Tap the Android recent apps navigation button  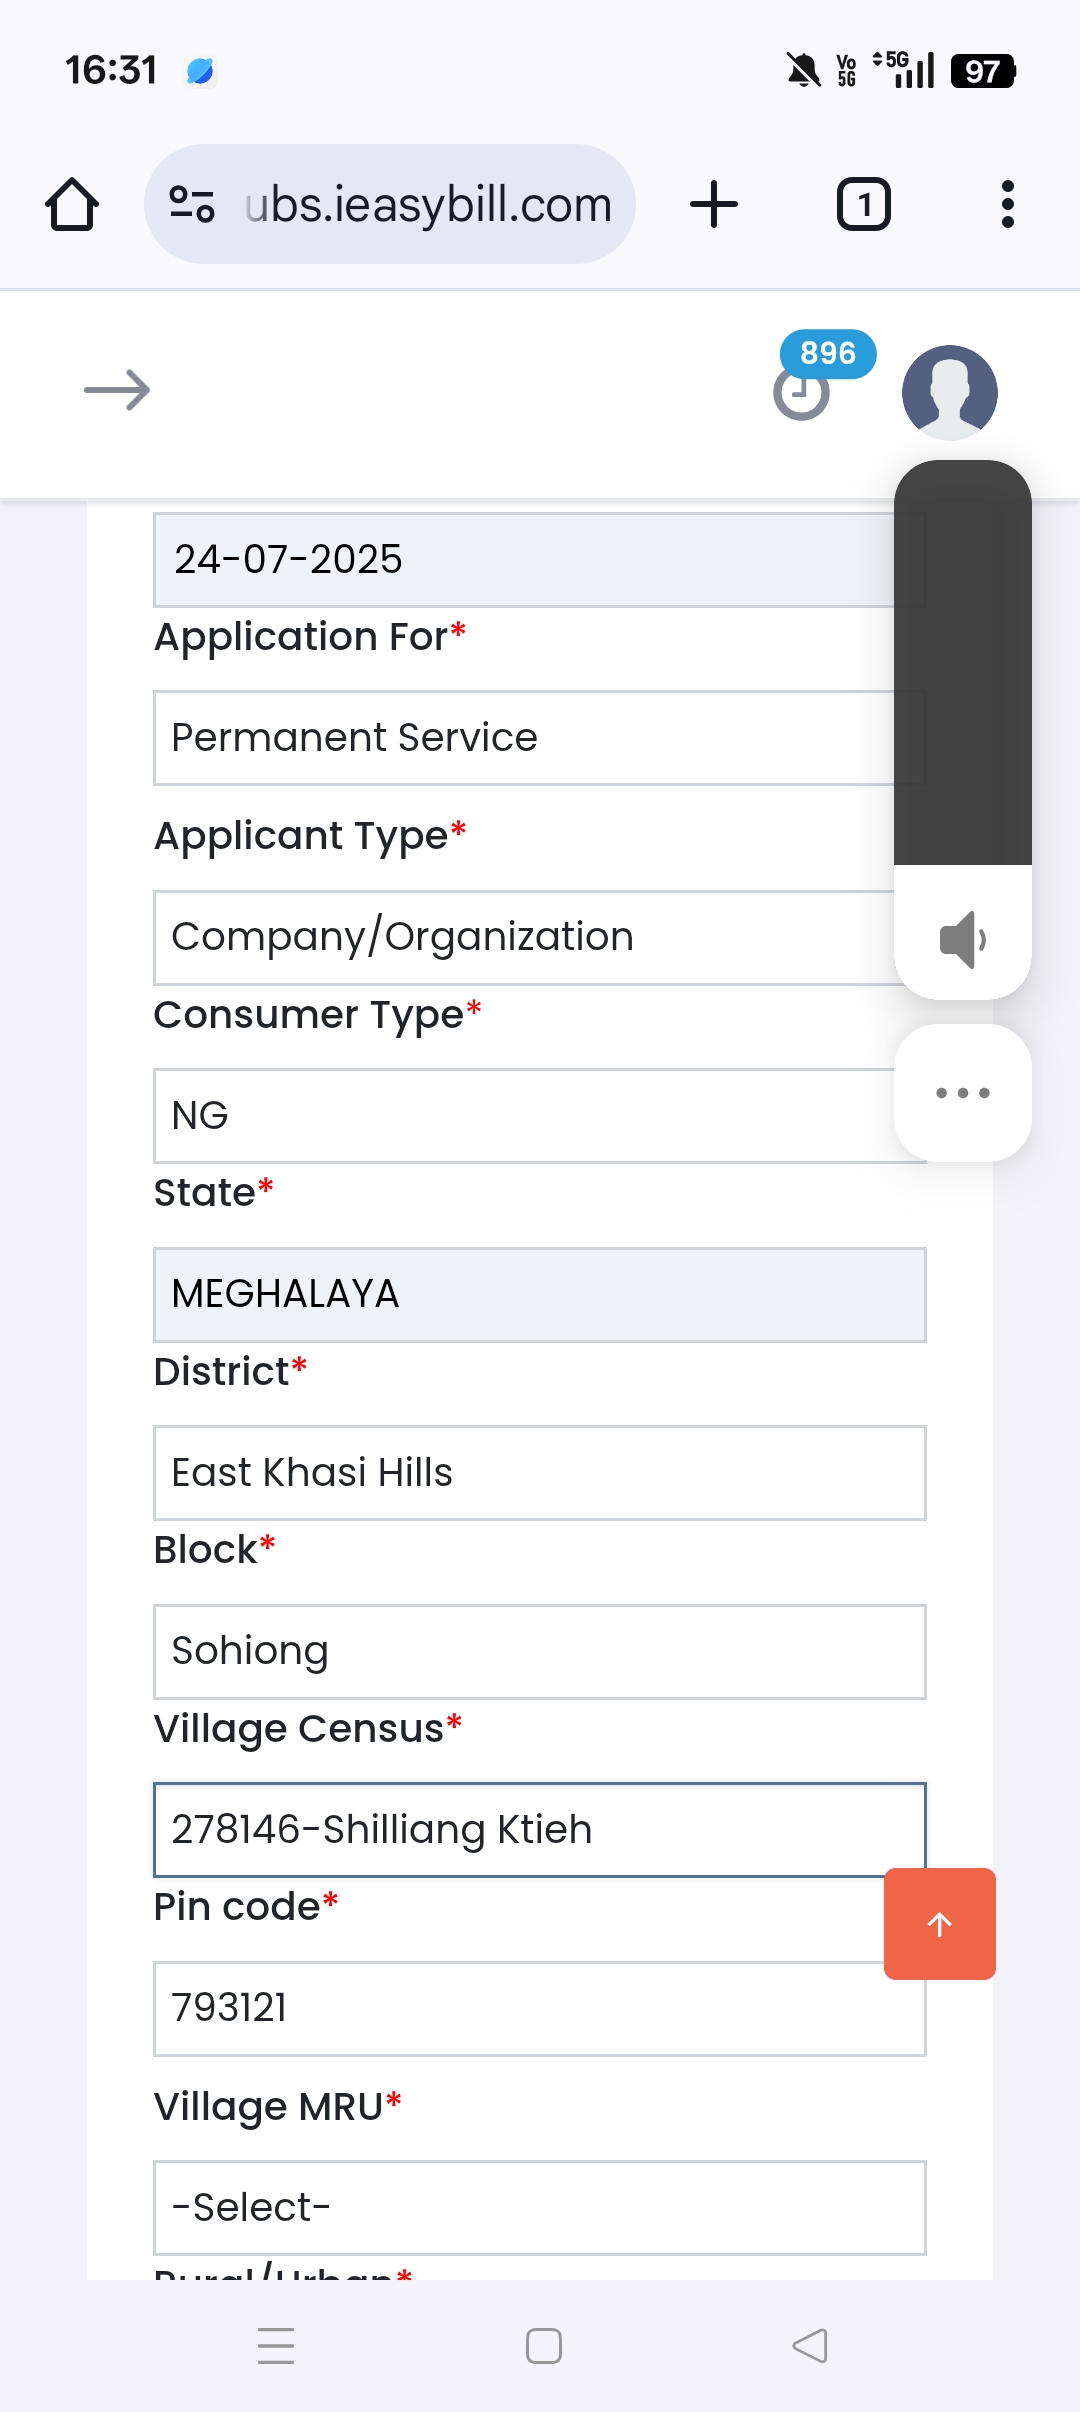click(276, 2345)
